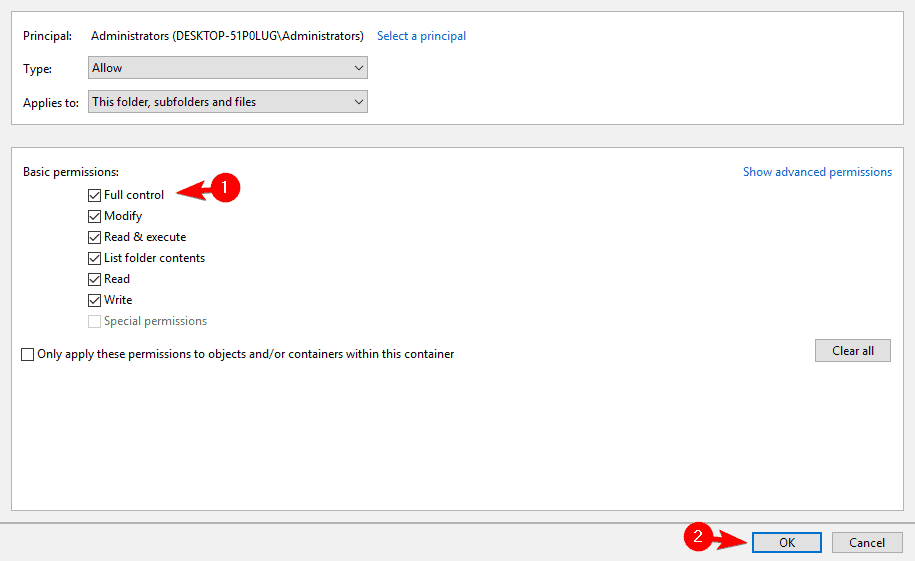This screenshot has height=561, width=915.
Task: Confirm with the OK button
Action: [x=787, y=542]
